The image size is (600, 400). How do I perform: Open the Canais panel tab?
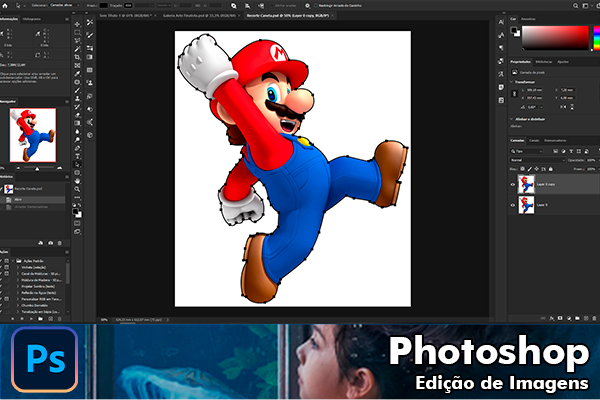534,140
